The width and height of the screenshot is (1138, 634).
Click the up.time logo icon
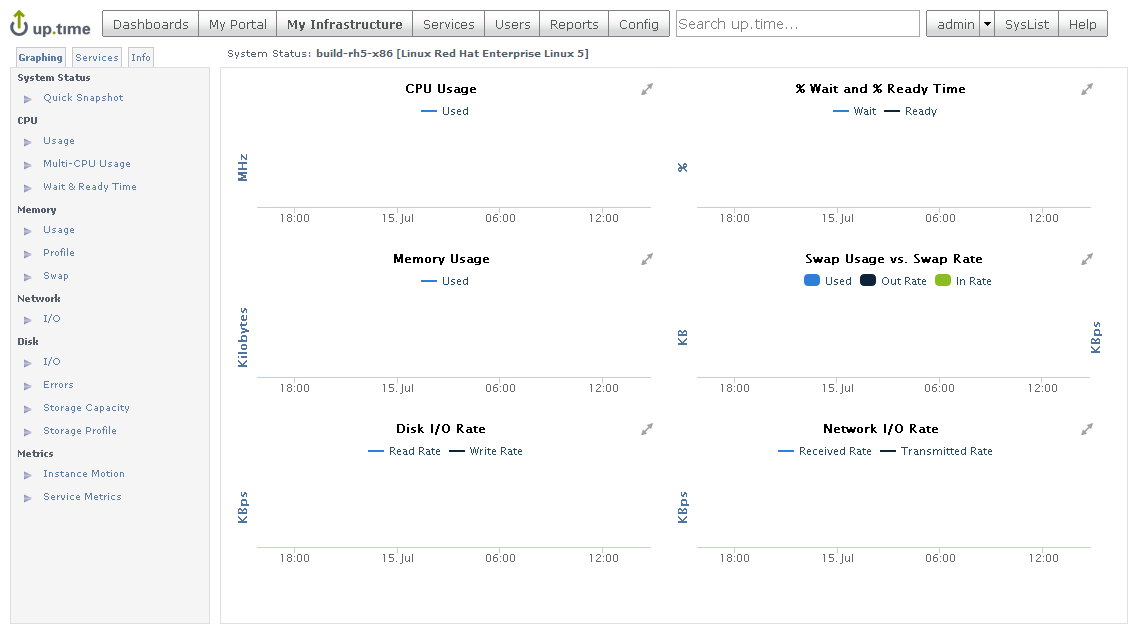coord(20,23)
